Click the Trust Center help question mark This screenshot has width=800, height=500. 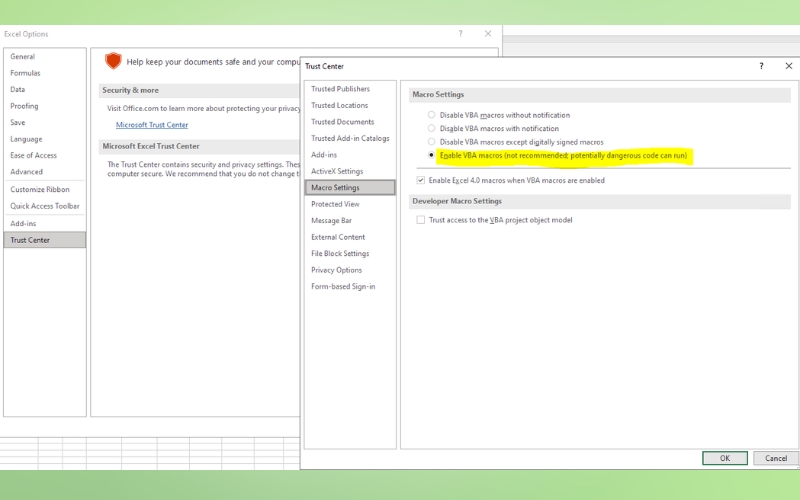[x=761, y=66]
